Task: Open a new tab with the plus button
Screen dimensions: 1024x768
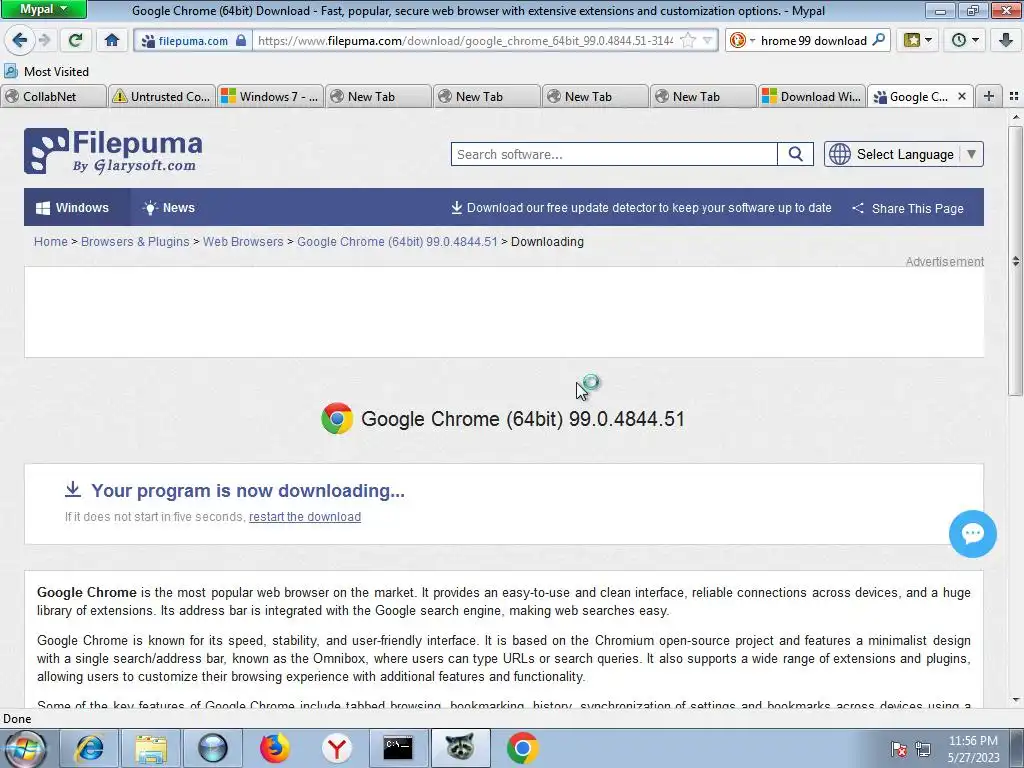Action: [989, 97]
